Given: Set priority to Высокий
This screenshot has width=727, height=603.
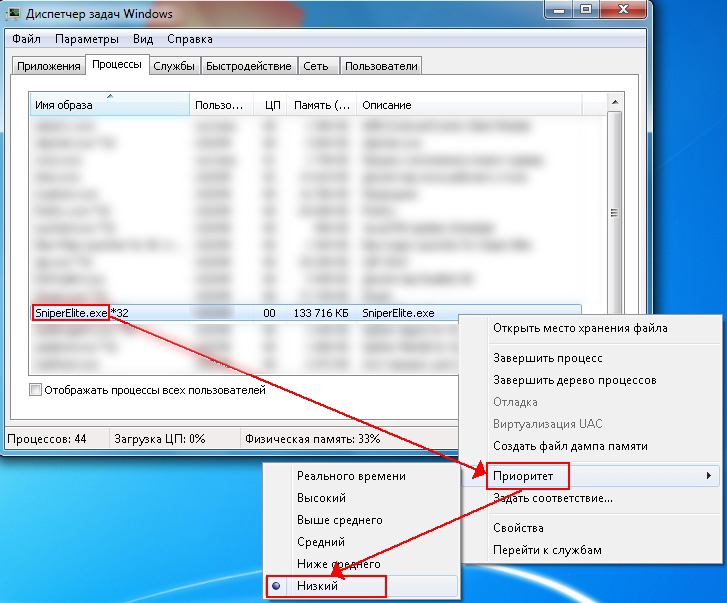Looking at the screenshot, I should coord(321,498).
